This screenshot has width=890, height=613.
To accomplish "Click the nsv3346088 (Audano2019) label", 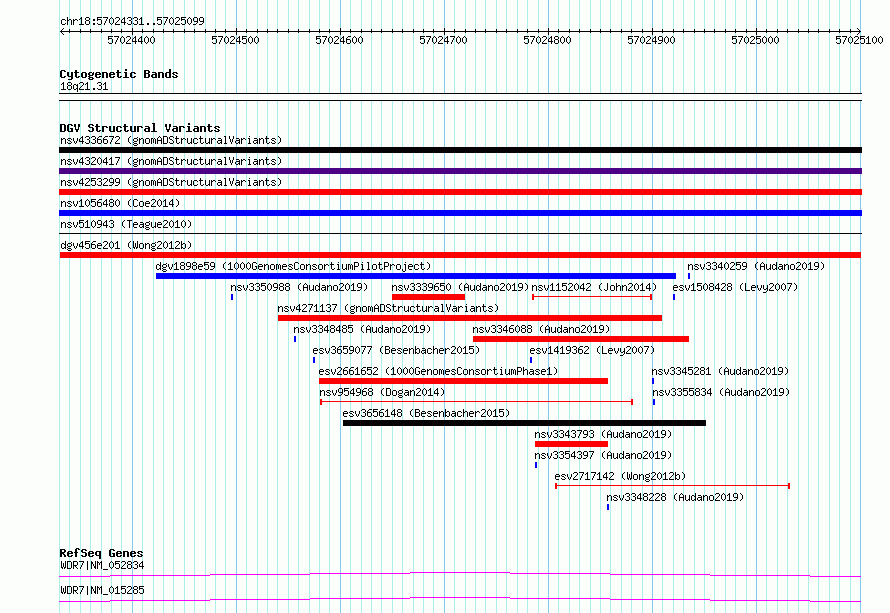I will [541, 329].
